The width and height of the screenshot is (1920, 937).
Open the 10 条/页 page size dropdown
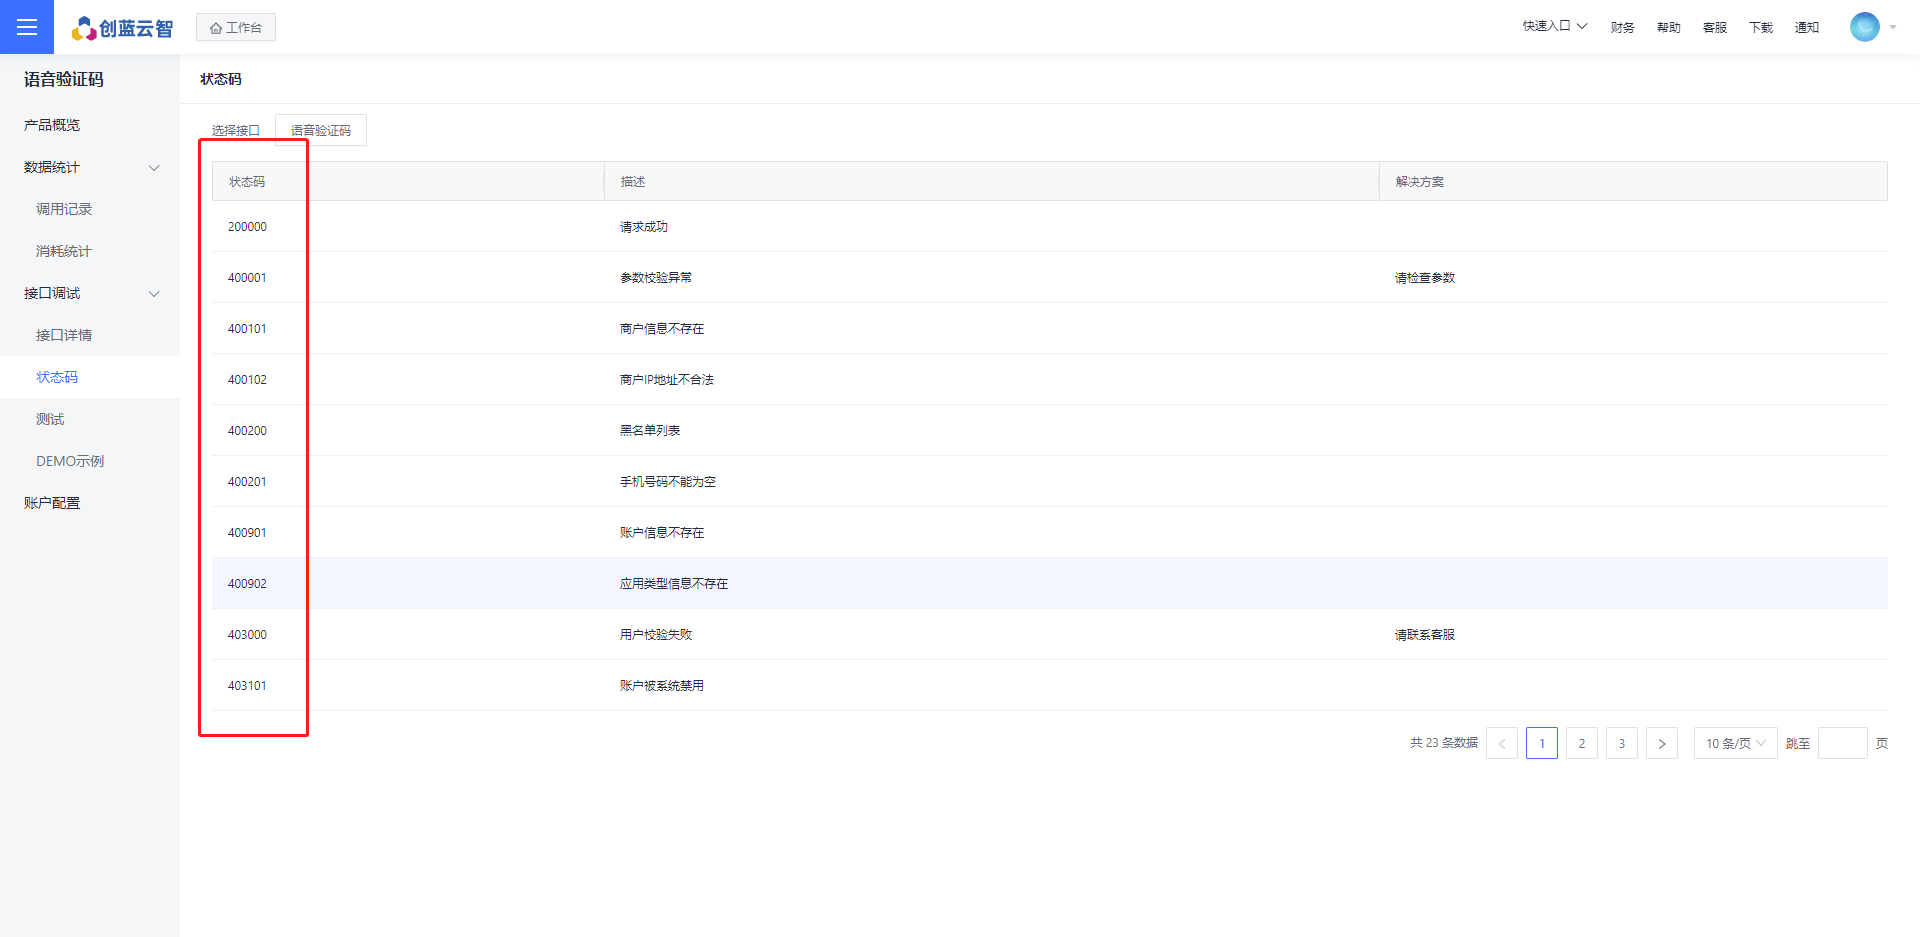coord(1736,743)
